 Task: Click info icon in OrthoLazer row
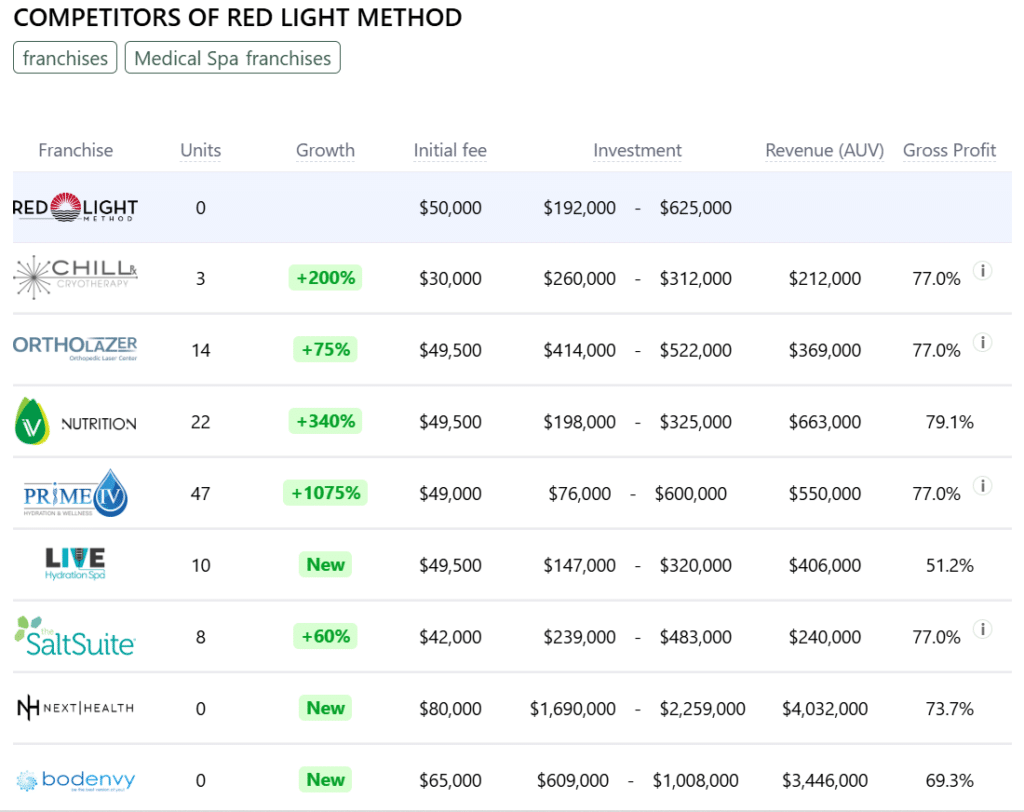[983, 342]
